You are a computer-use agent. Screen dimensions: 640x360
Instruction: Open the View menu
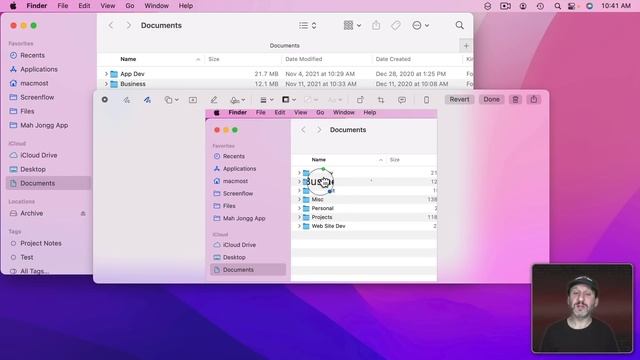click(108, 6)
